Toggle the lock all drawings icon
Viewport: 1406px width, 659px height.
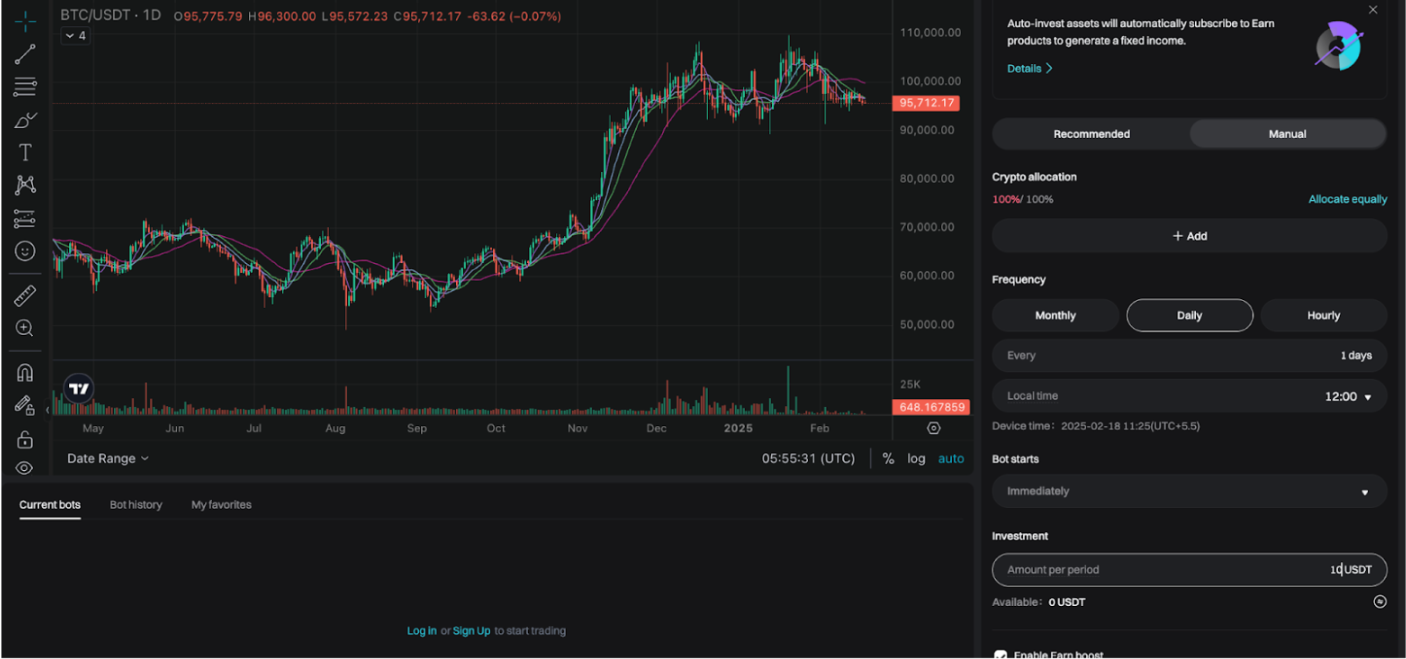coord(25,439)
